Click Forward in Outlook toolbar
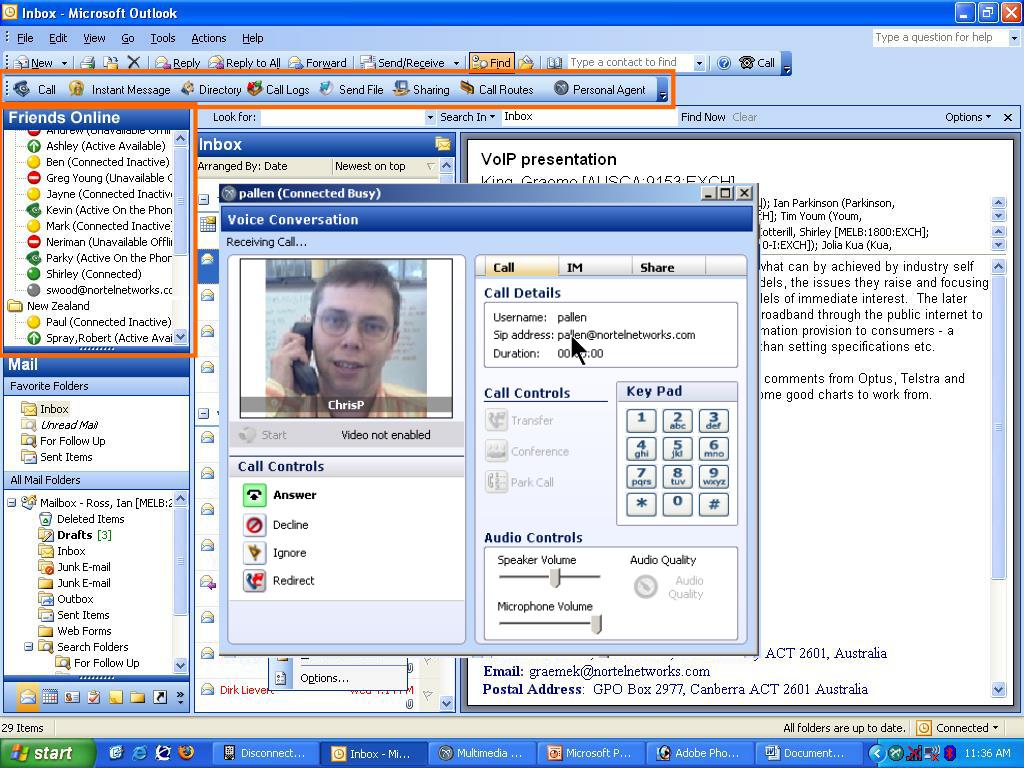Image resolution: width=1024 pixels, height=768 pixels. click(x=318, y=63)
